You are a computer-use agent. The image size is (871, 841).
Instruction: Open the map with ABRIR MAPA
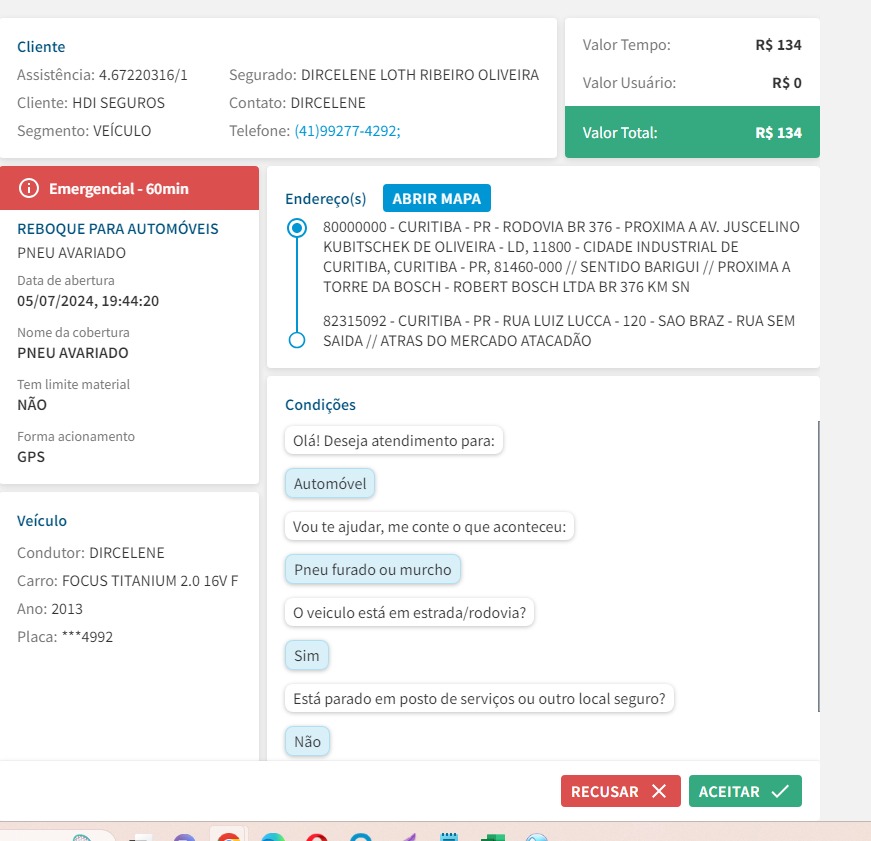click(437, 198)
